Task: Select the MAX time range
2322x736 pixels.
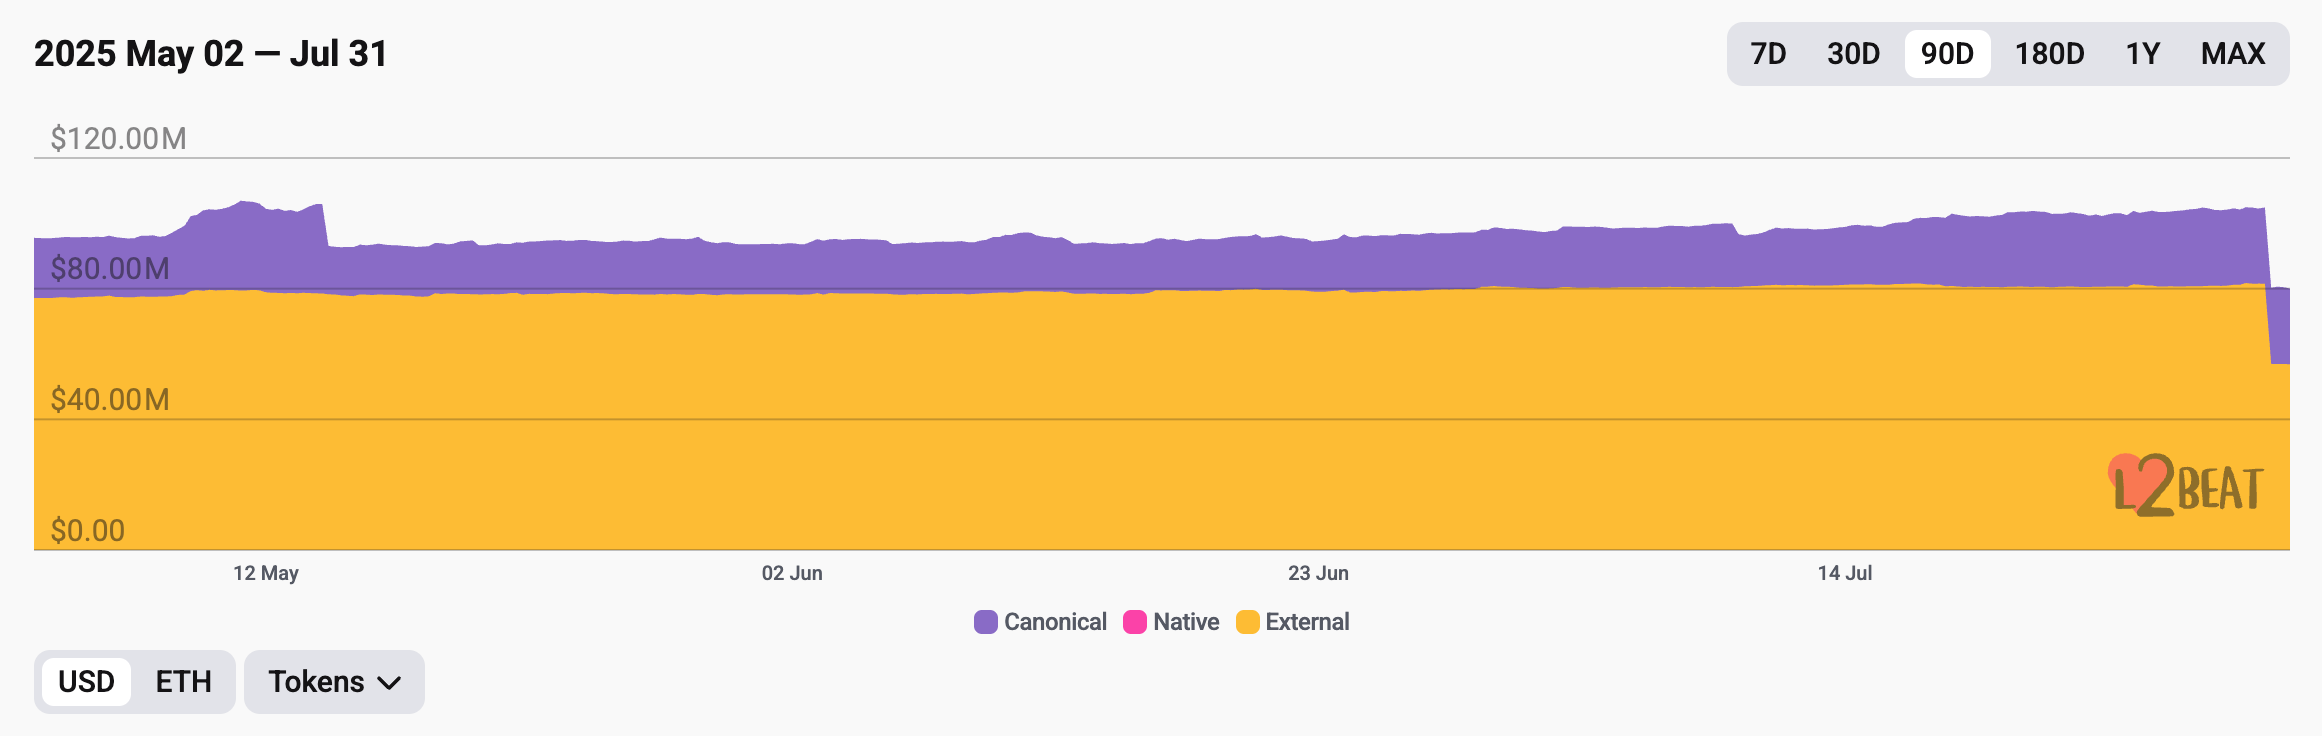Action: point(2232,54)
